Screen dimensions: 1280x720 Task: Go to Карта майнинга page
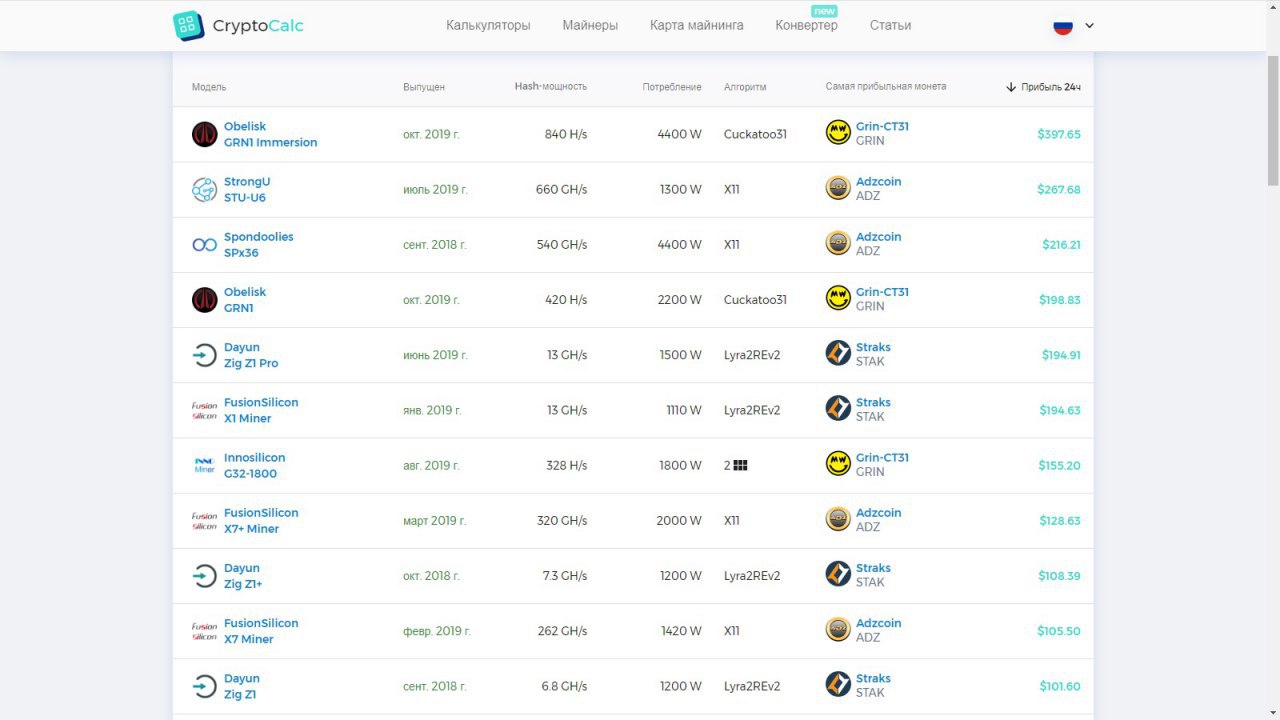pyautogui.click(x=696, y=25)
